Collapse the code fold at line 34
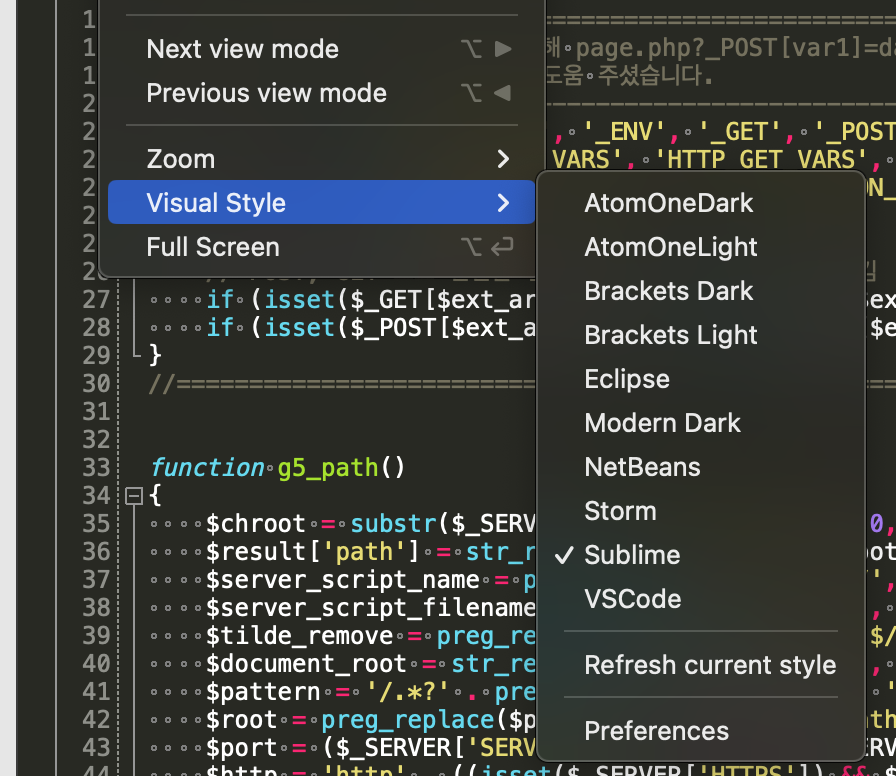This screenshot has height=776, width=896. [133, 495]
